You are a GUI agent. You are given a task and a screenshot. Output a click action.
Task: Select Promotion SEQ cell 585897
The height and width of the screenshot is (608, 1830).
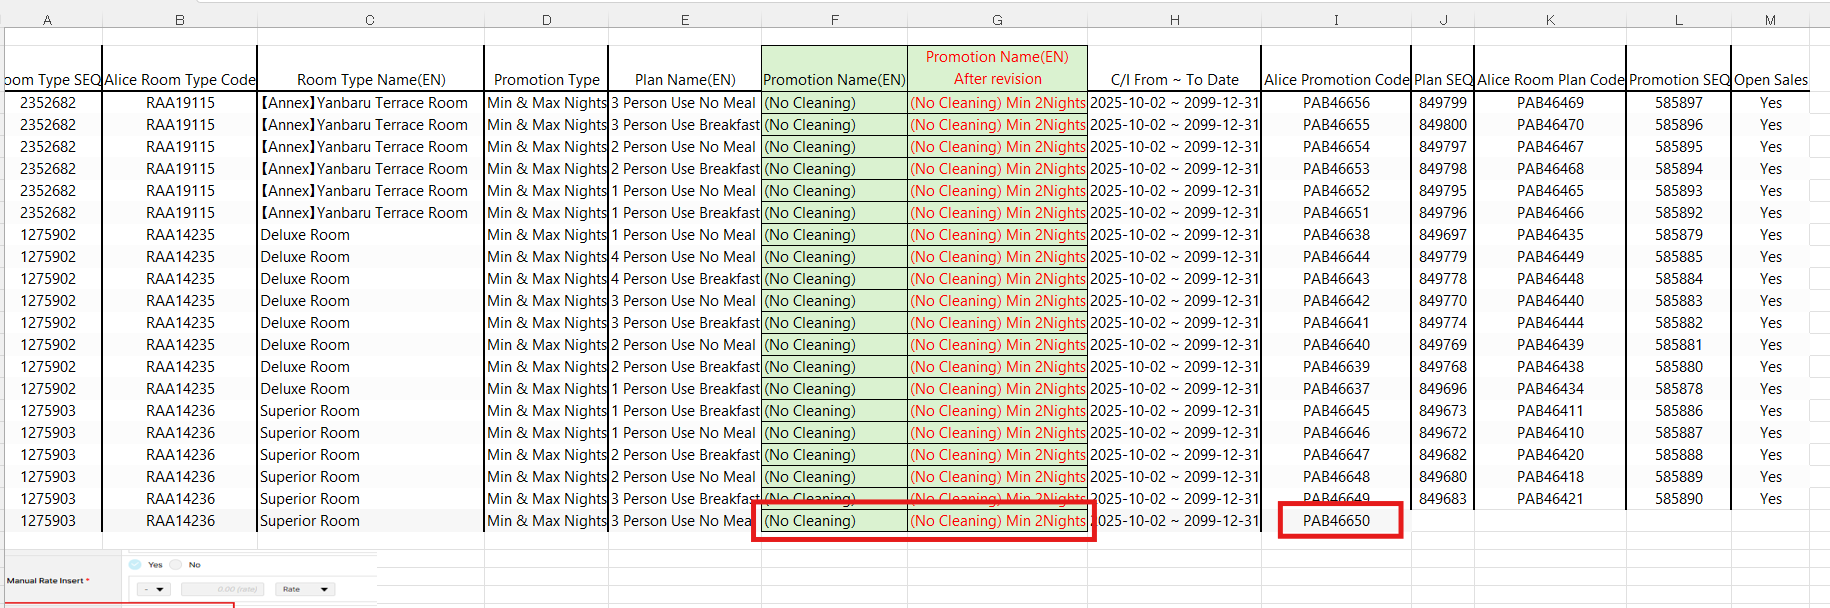1679,103
